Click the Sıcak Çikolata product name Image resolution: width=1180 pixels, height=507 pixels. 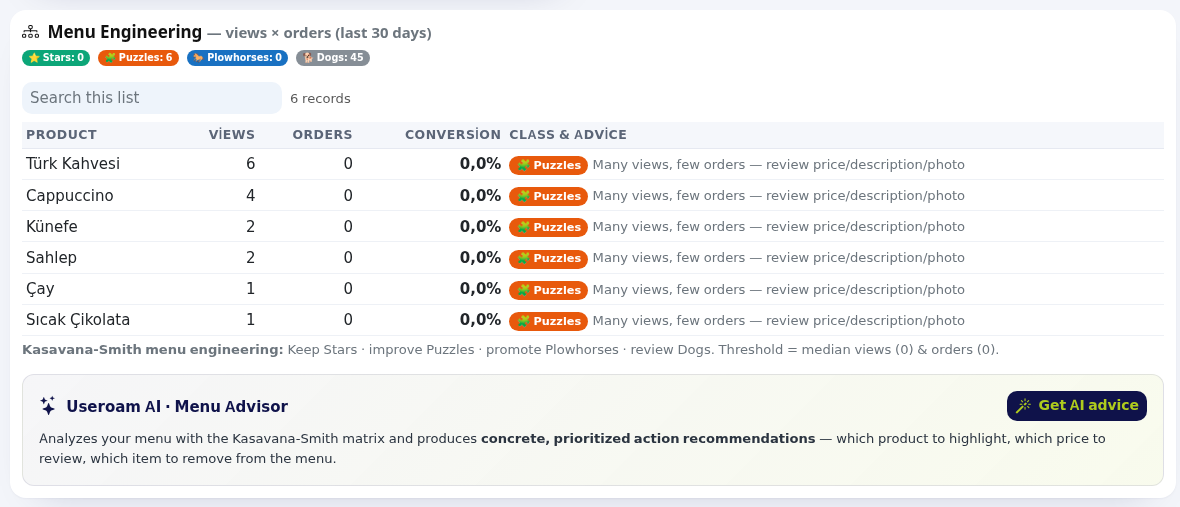tap(78, 320)
